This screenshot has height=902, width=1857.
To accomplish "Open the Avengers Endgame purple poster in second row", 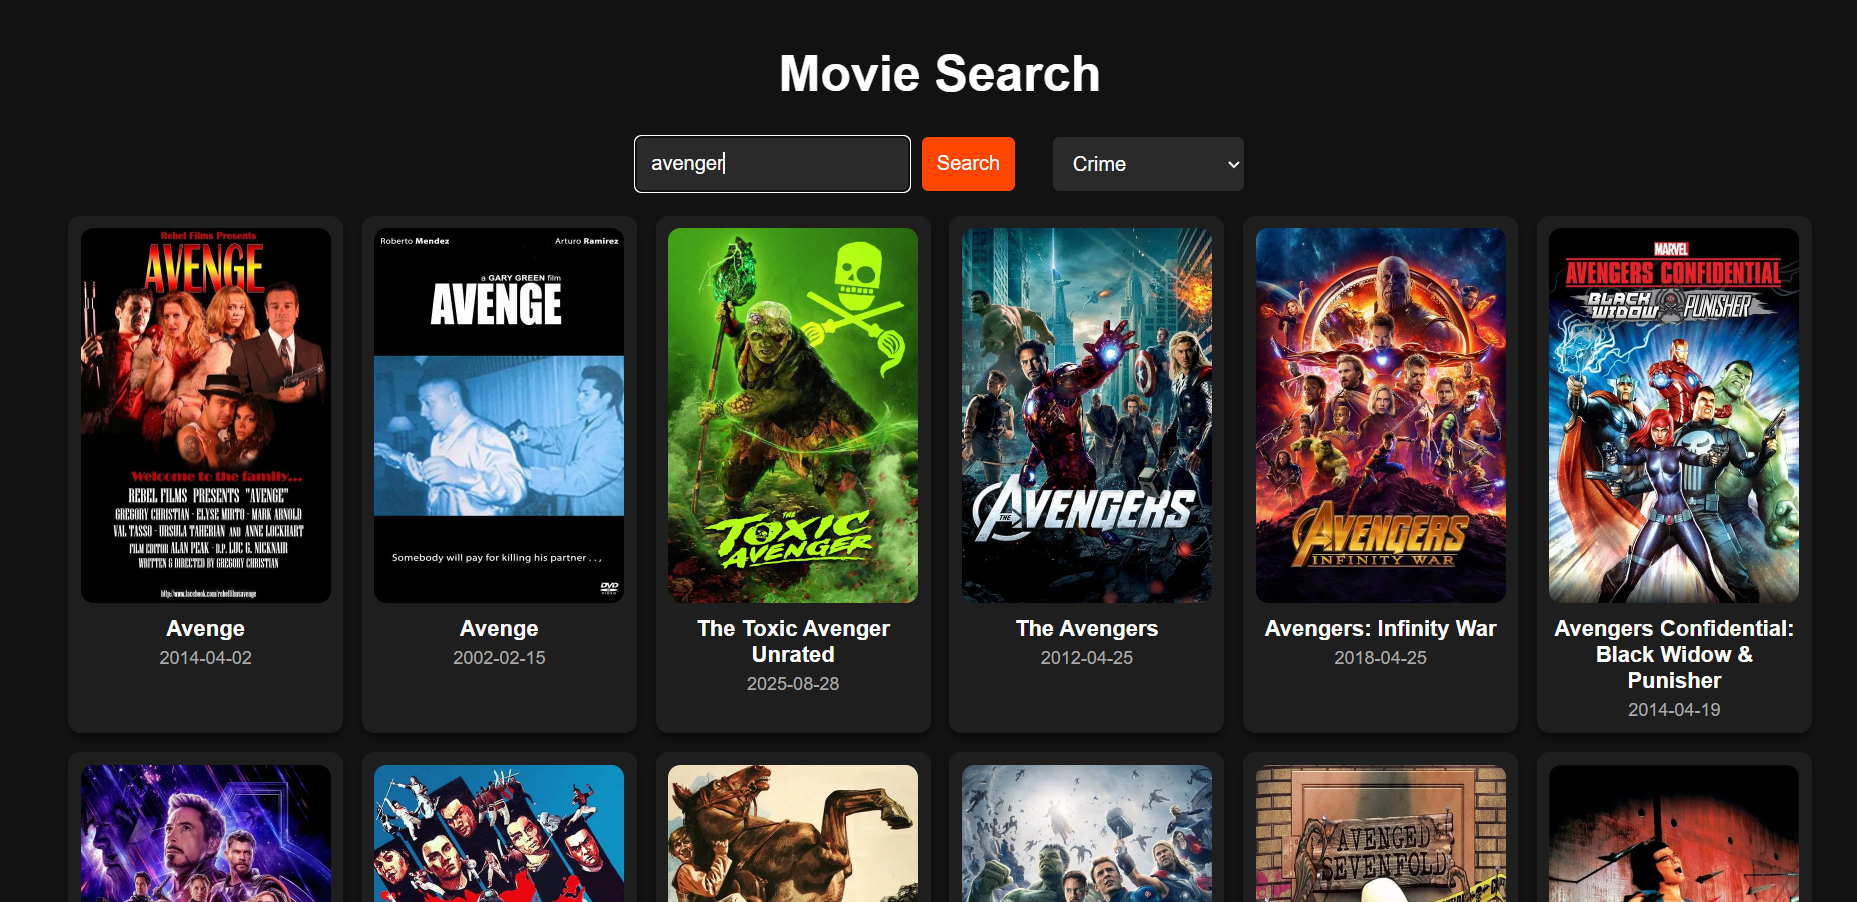I will click(x=206, y=834).
